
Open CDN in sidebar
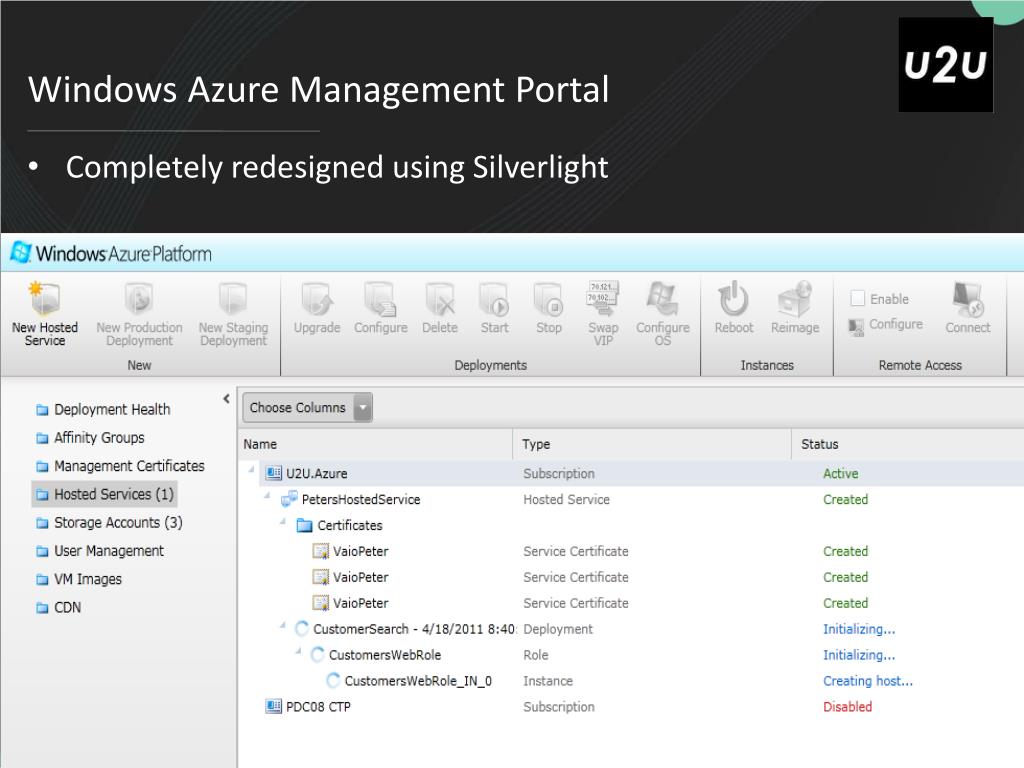[x=59, y=607]
